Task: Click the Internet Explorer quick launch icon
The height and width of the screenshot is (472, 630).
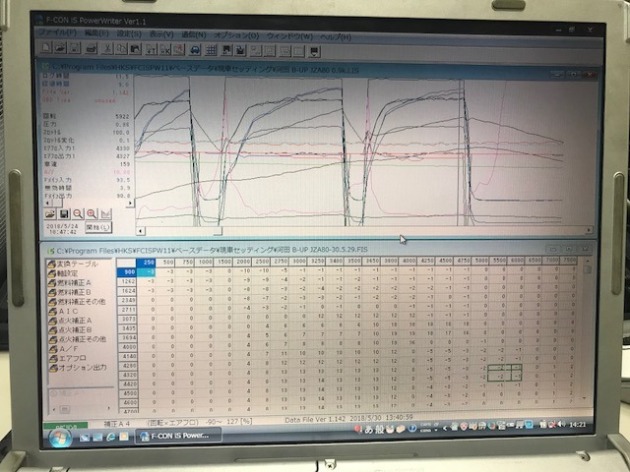Action: tap(110, 437)
